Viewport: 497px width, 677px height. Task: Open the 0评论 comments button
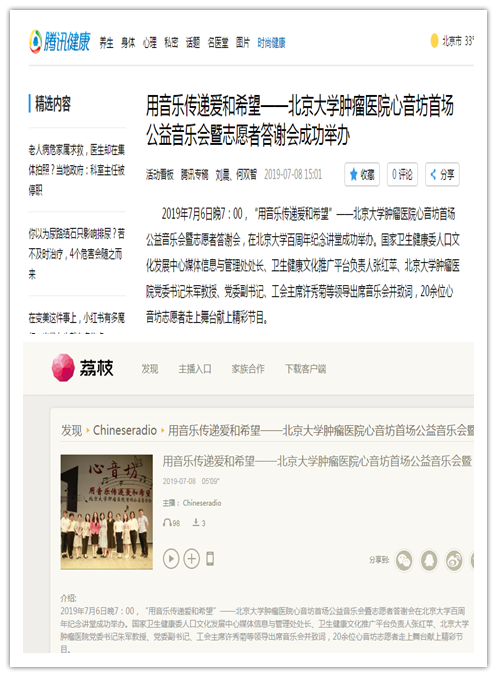402,174
